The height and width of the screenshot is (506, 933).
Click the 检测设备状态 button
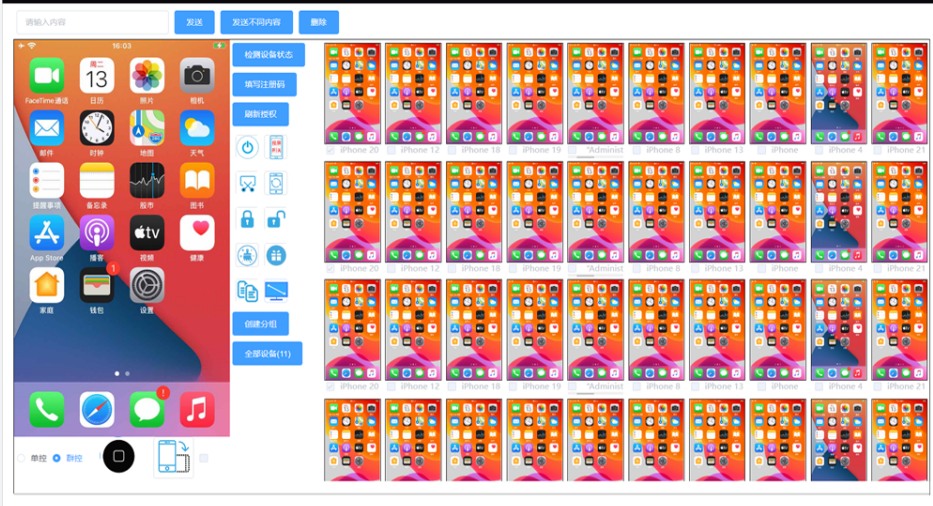tap(268, 54)
